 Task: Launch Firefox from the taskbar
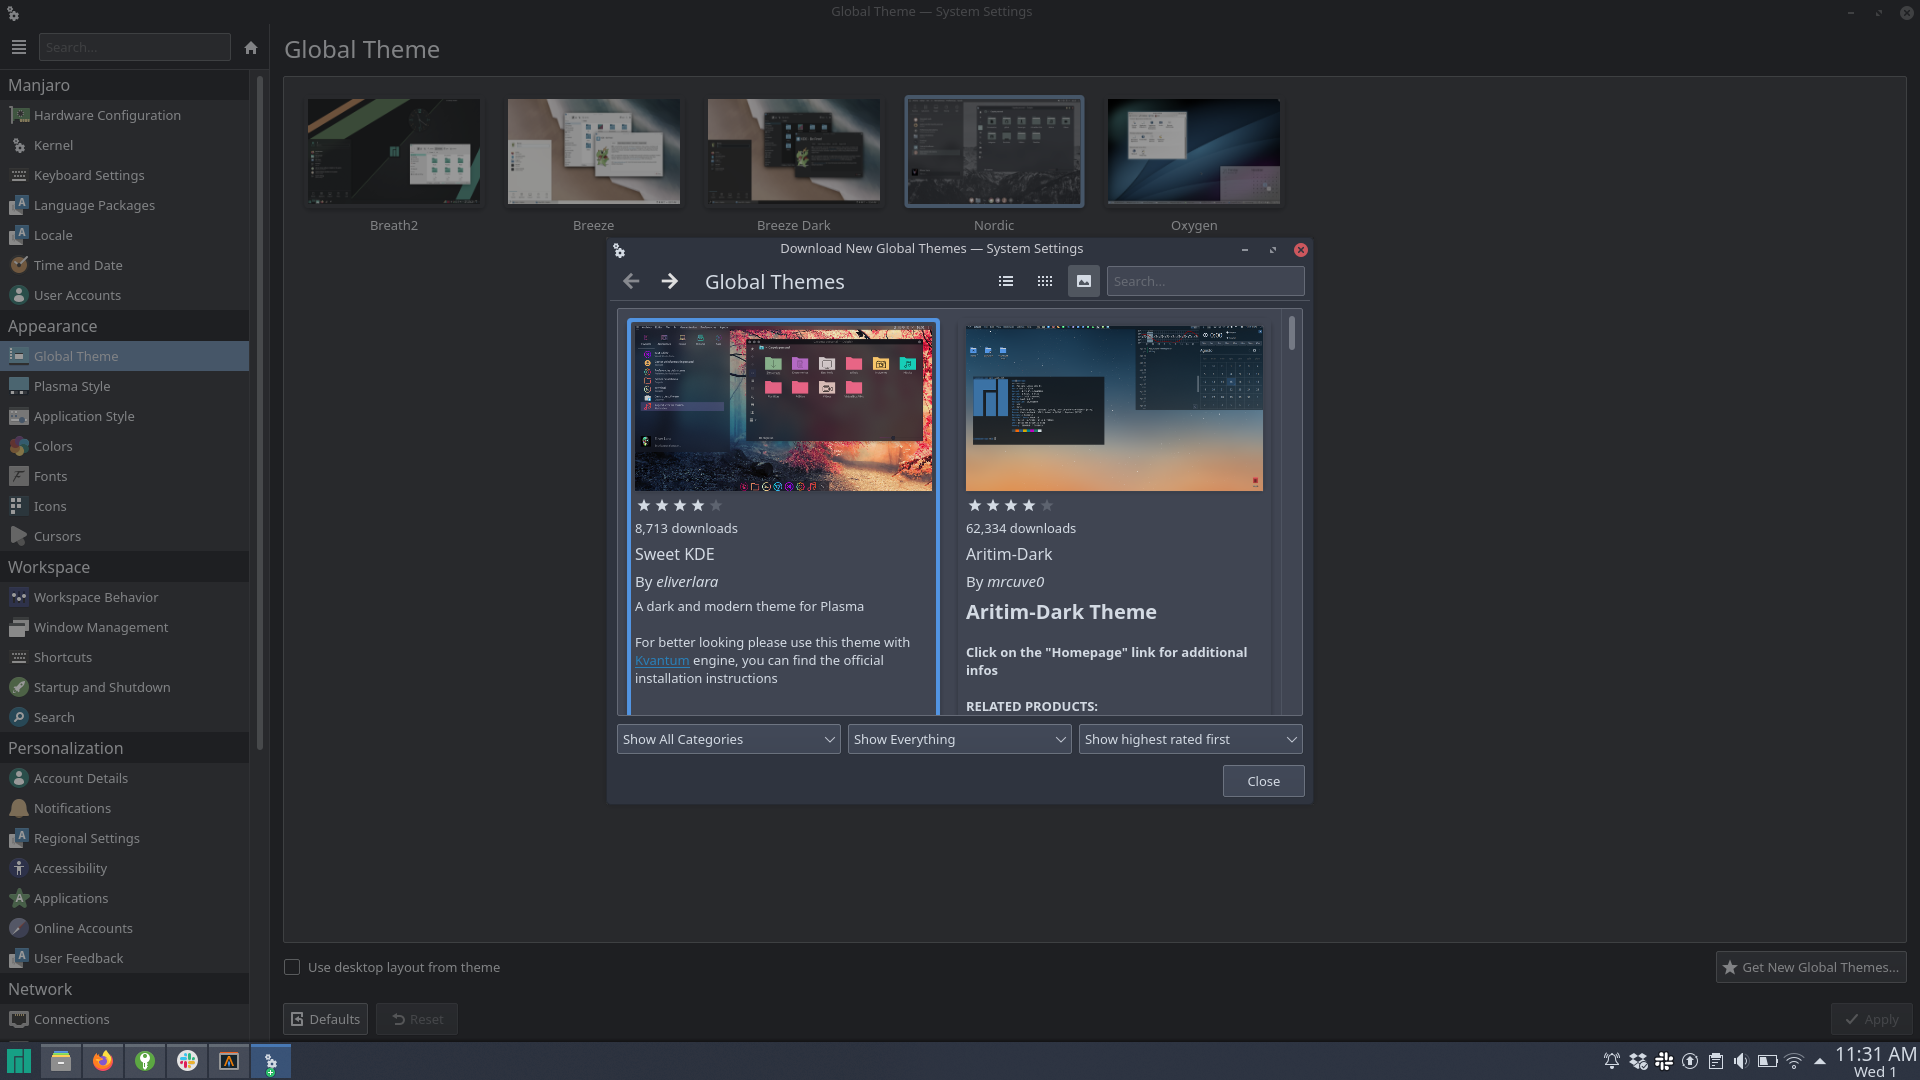(x=103, y=1061)
